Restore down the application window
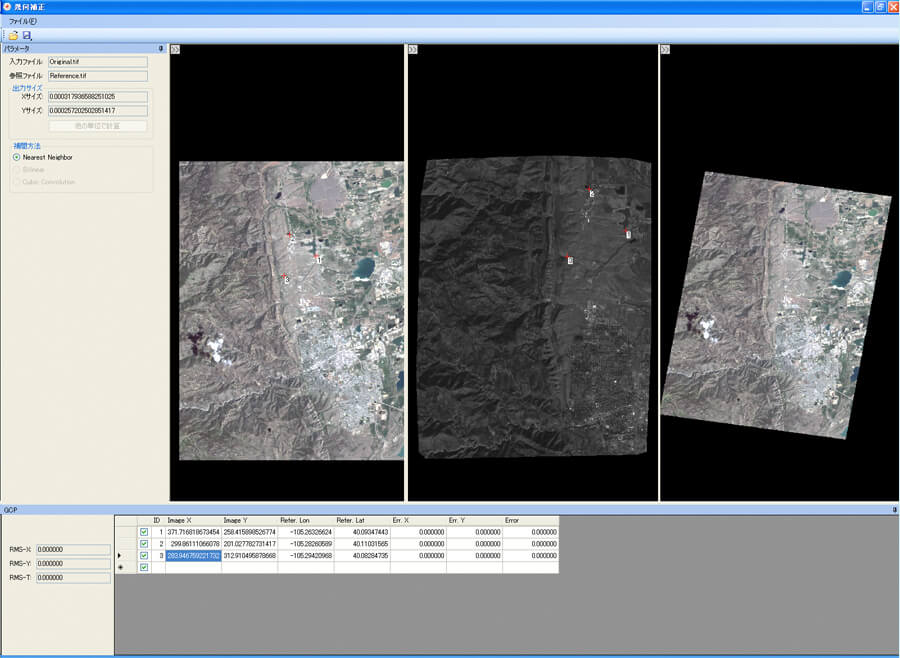The height and width of the screenshot is (658, 900). (880, 7)
